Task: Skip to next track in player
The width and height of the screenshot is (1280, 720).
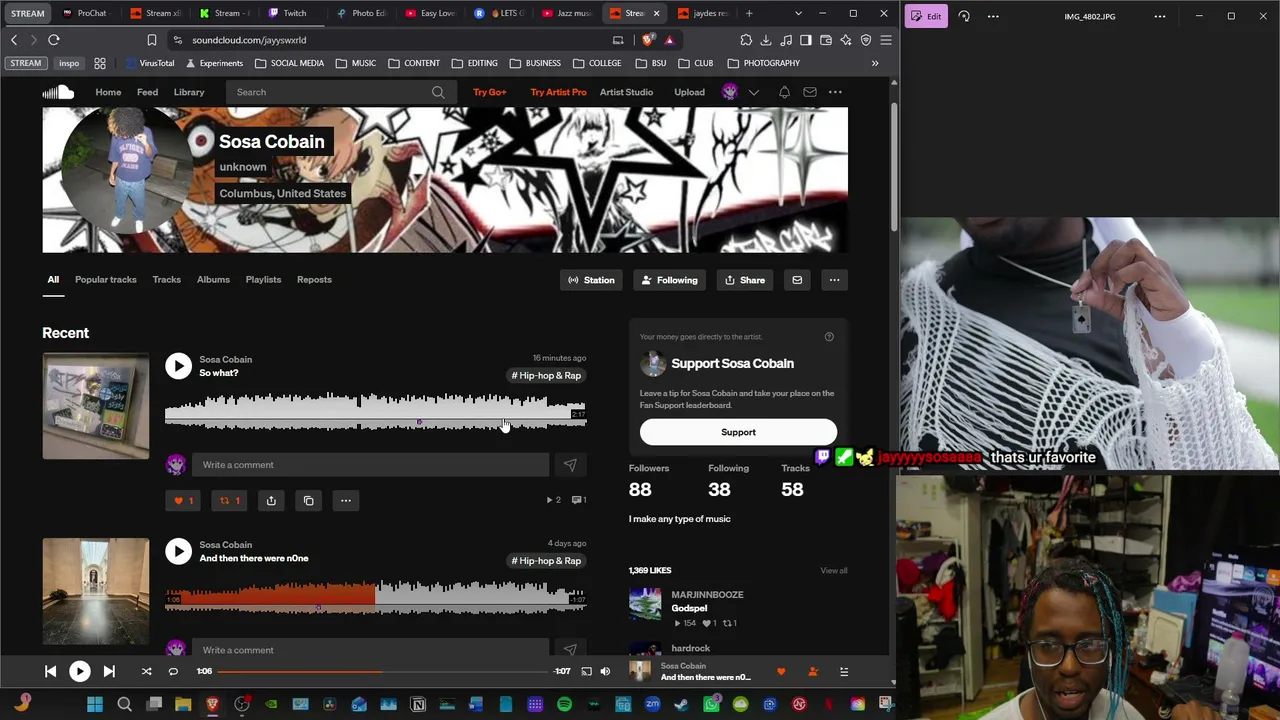Action: (x=109, y=672)
